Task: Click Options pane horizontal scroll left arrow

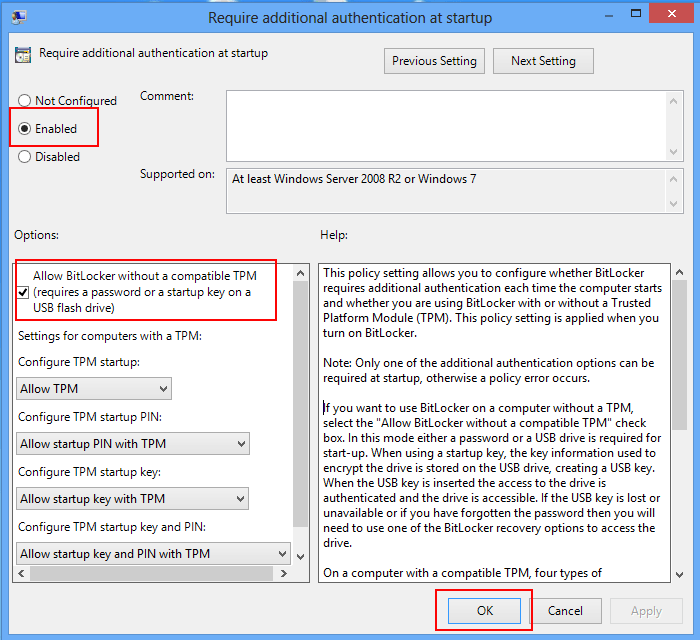Action: pos(21,573)
